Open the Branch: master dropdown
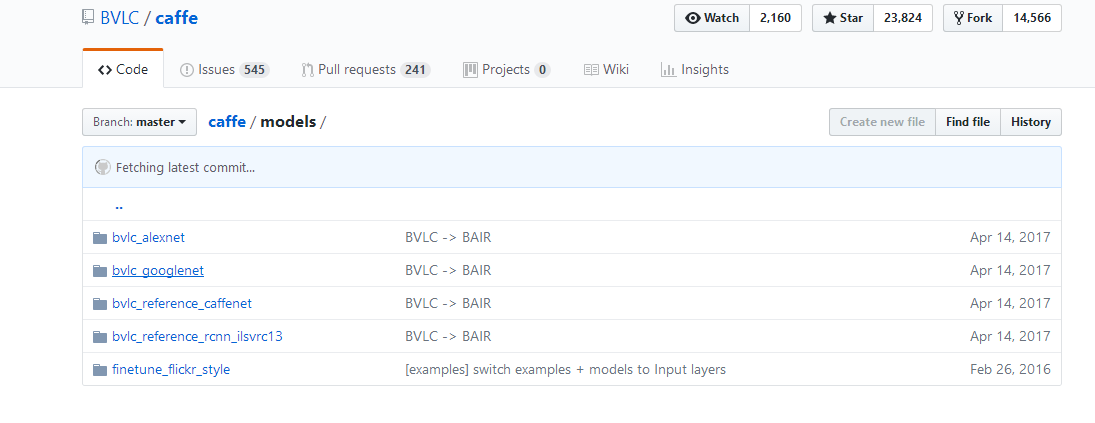The width and height of the screenshot is (1095, 423). coord(140,121)
